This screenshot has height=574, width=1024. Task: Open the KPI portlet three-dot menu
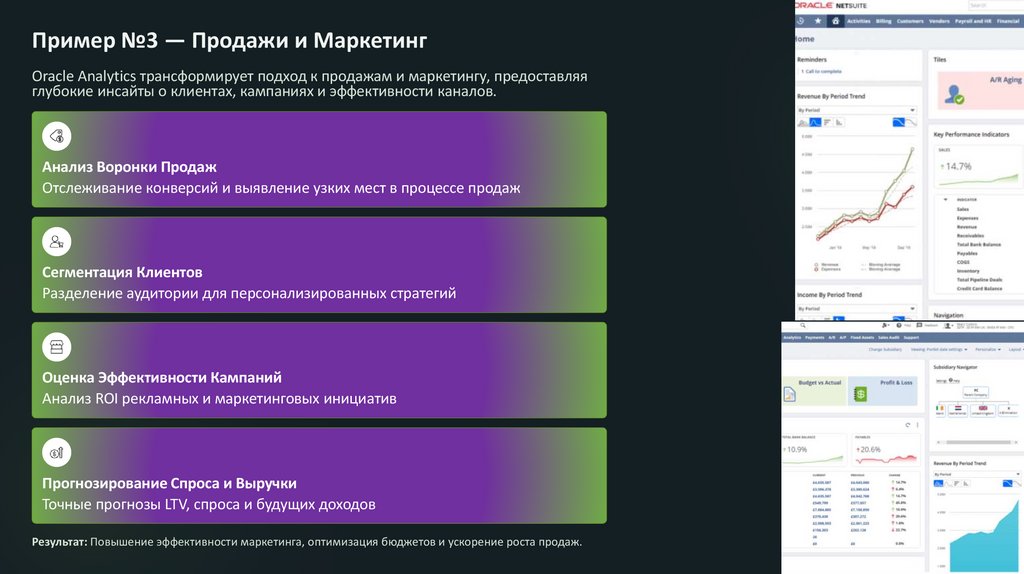pos(918,425)
